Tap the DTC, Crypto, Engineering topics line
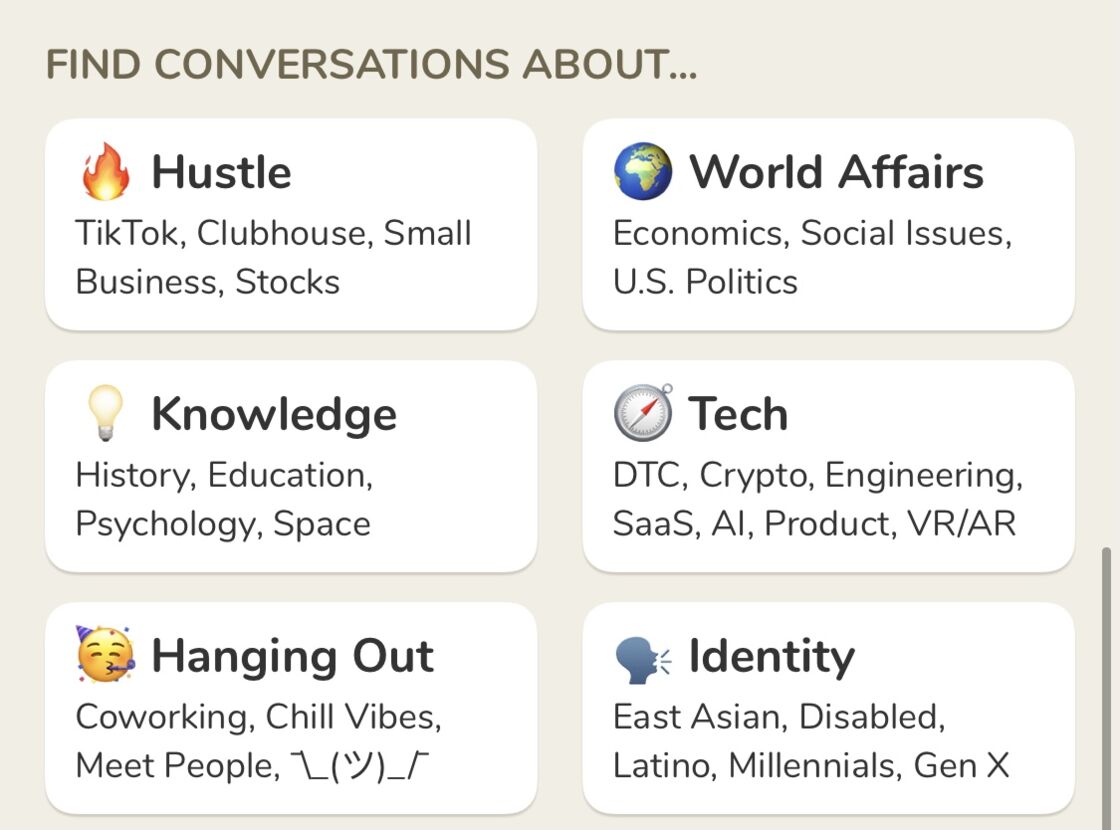Image resolution: width=1120 pixels, height=830 pixels. click(818, 476)
